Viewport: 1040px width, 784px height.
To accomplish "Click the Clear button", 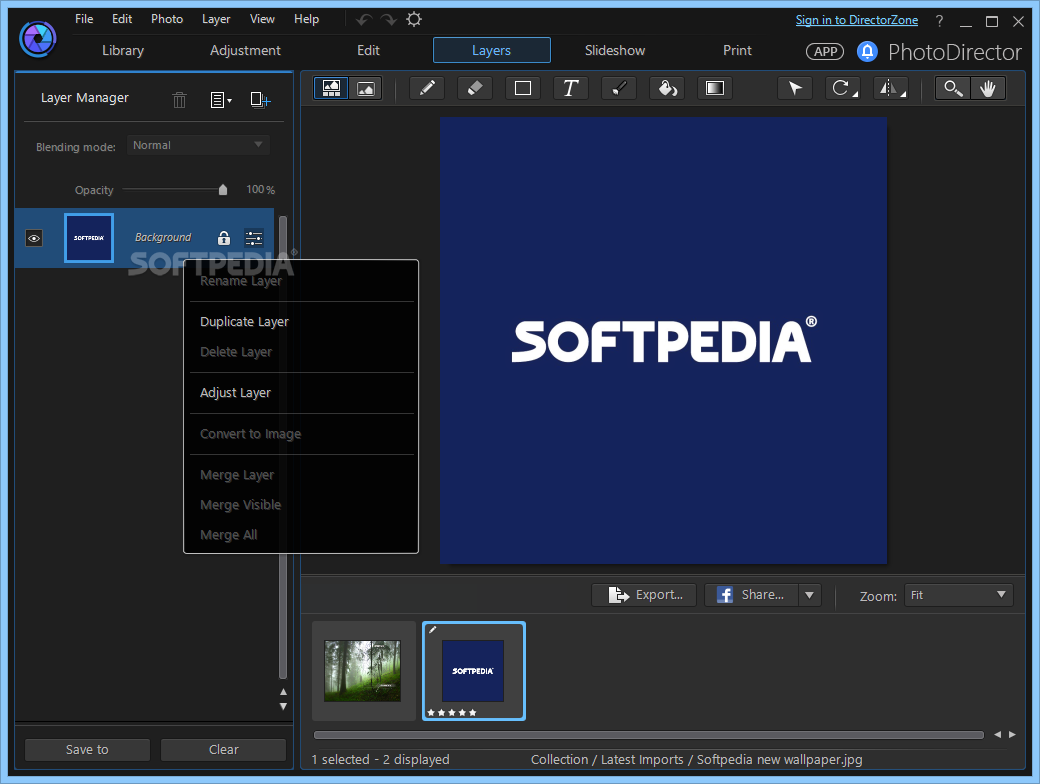I will tap(224, 750).
